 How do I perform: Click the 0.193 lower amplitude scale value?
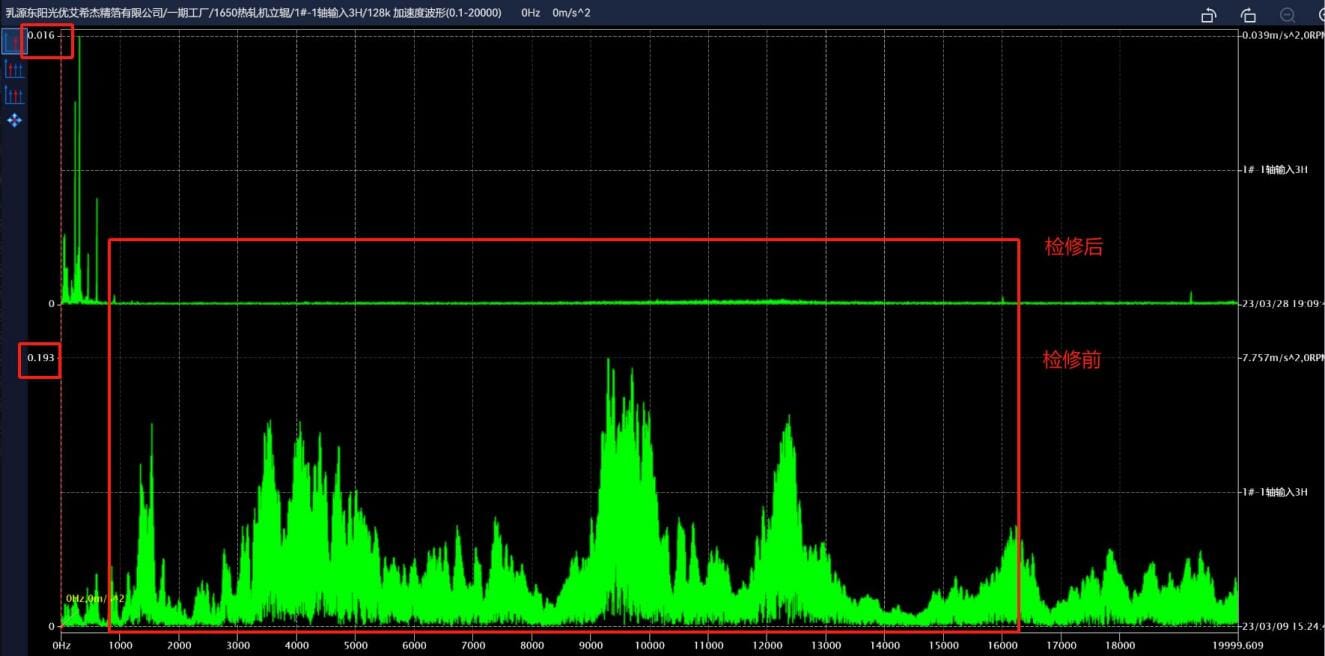[40, 357]
